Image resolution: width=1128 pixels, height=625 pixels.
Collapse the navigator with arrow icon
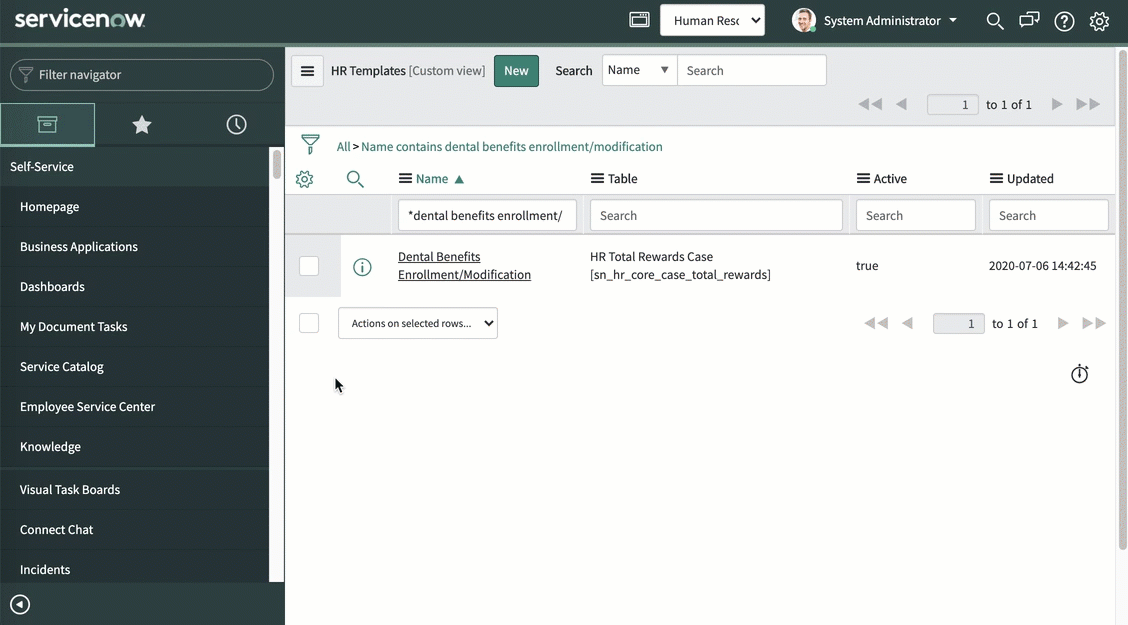(x=20, y=604)
